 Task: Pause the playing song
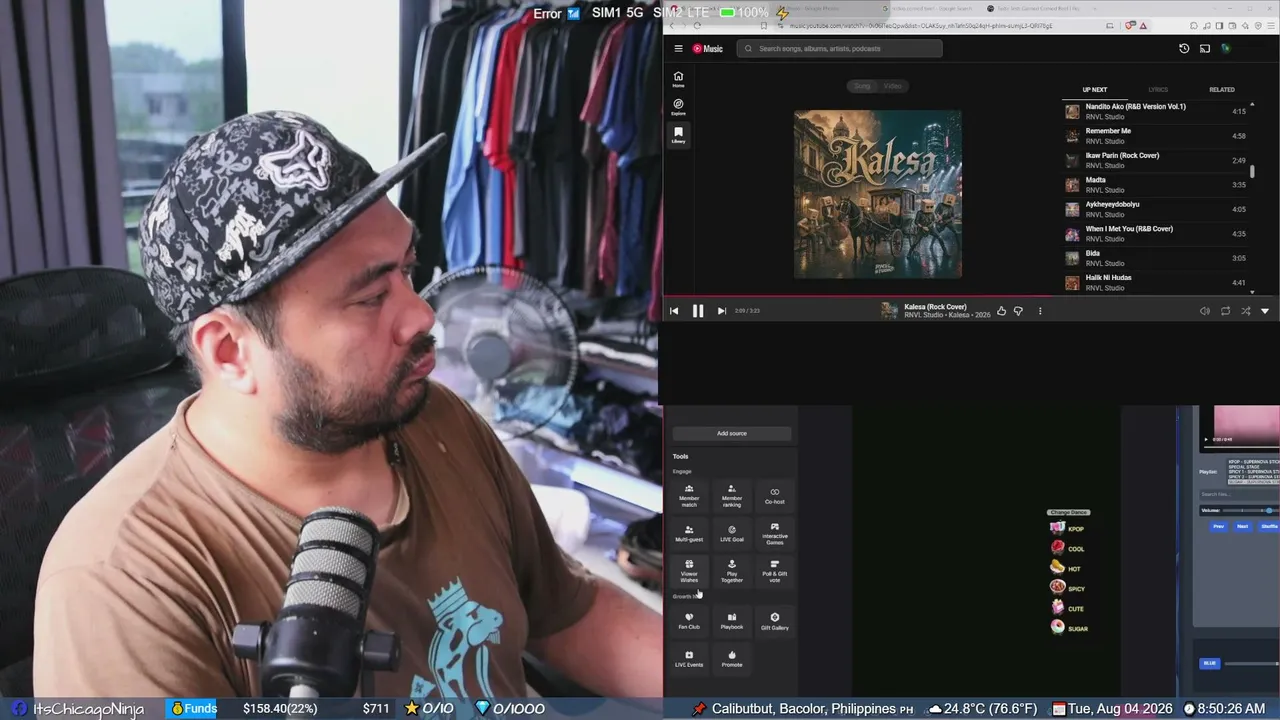pos(697,311)
